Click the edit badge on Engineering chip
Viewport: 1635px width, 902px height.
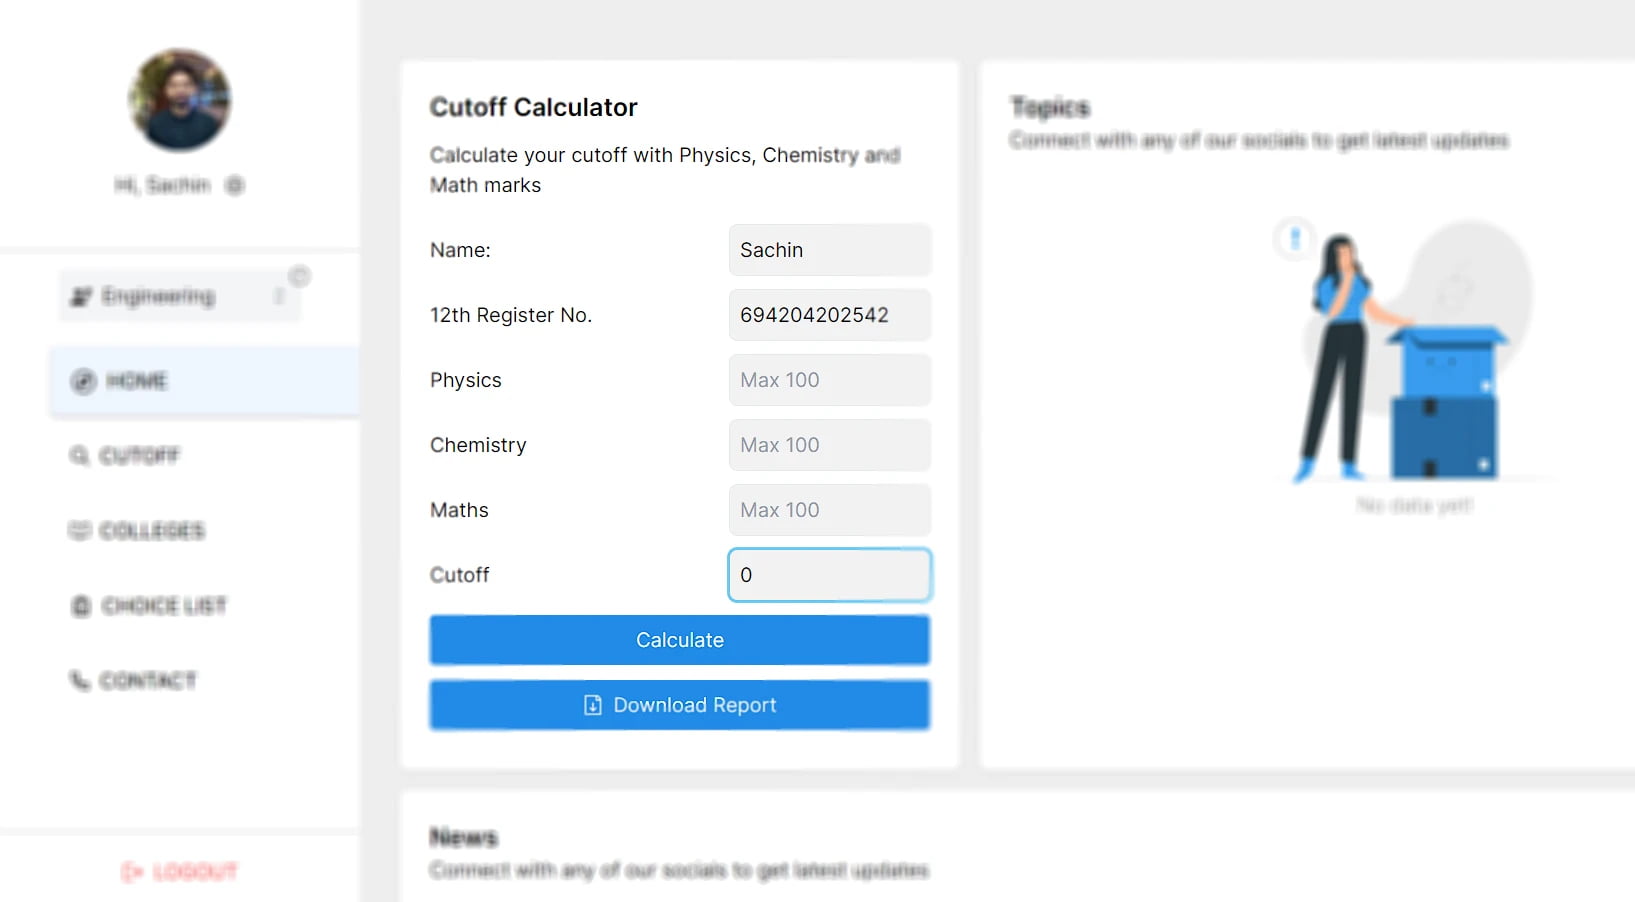tap(299, 275)
